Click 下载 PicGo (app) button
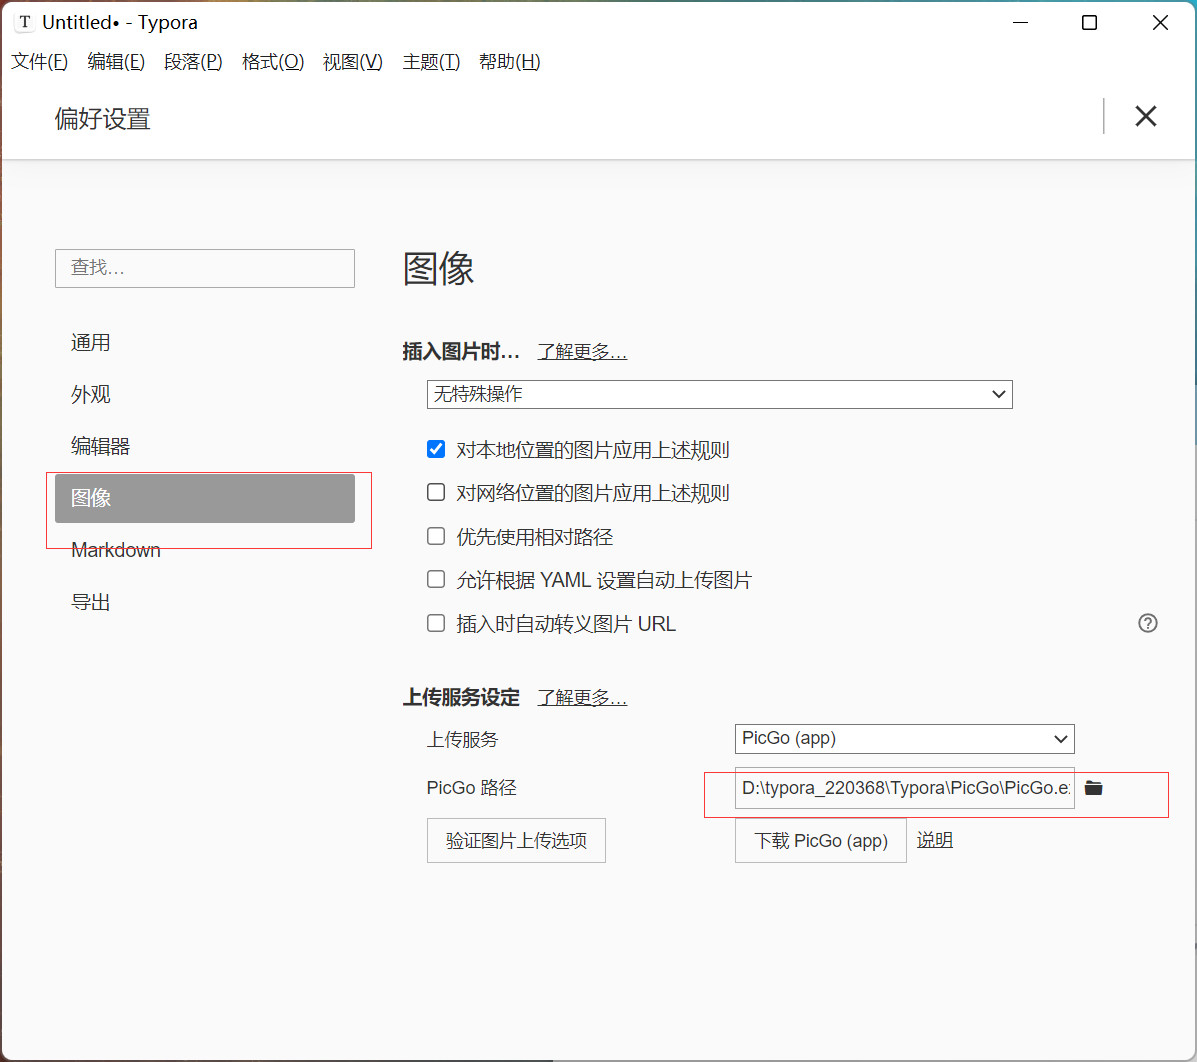1197x1062 pixels. pos(821,841)
